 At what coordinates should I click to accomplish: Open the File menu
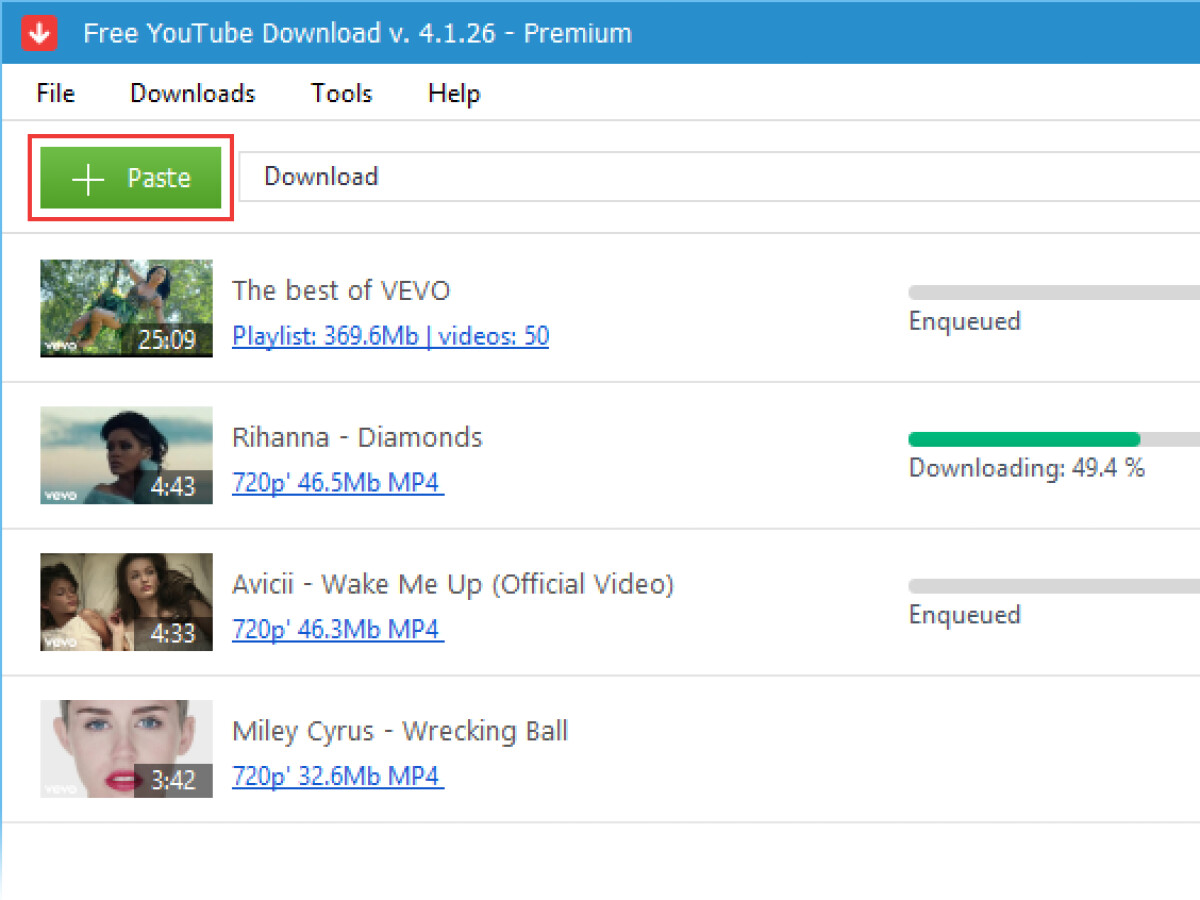pos(55,93)
